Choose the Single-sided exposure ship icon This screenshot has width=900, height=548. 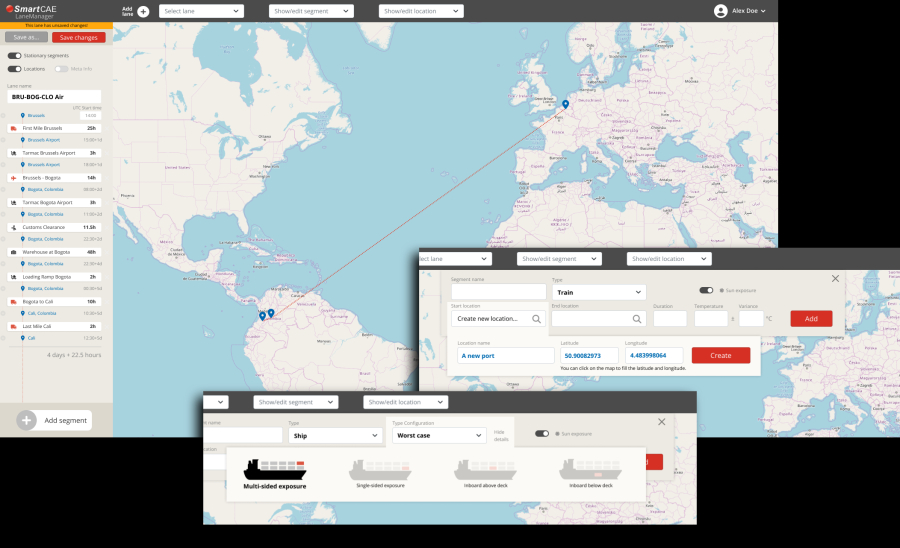(380, 469)
